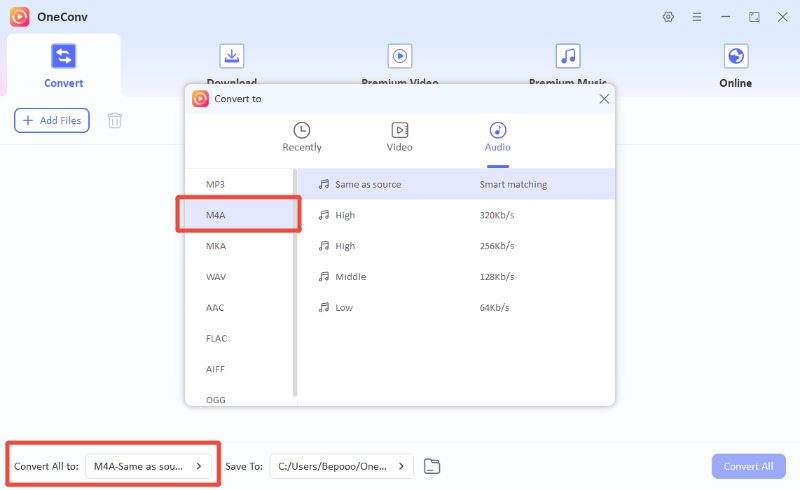Click music note icon beside Same as source

(x=324, y=184)
